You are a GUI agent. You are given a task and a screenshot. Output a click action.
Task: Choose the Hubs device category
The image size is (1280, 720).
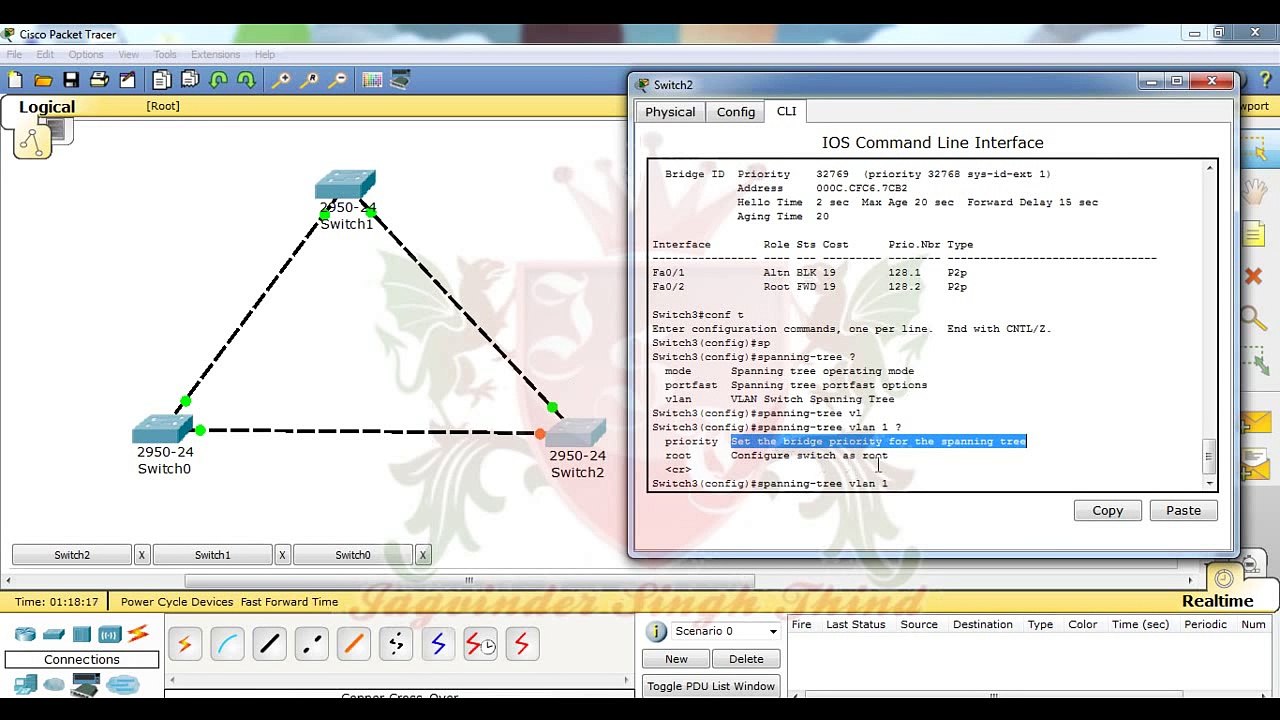(x=82, y=634)
